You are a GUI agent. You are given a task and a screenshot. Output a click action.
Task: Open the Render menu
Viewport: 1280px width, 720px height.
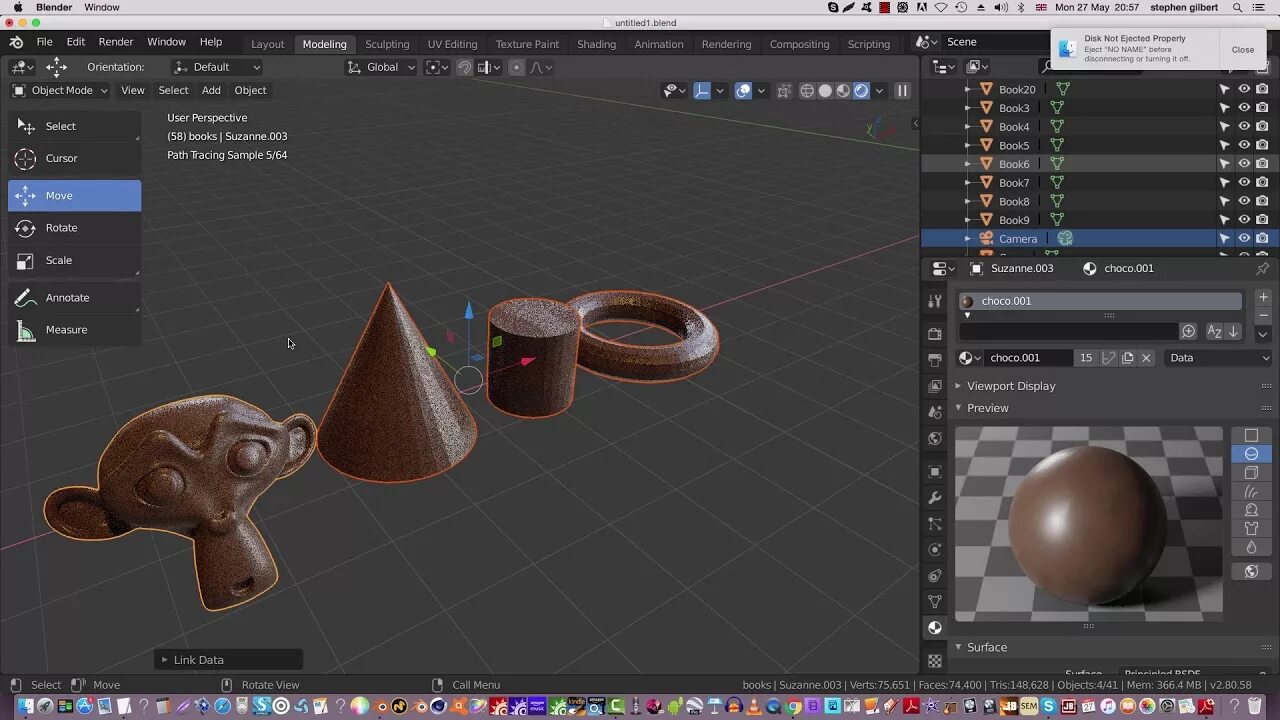[x=116, y=42]
